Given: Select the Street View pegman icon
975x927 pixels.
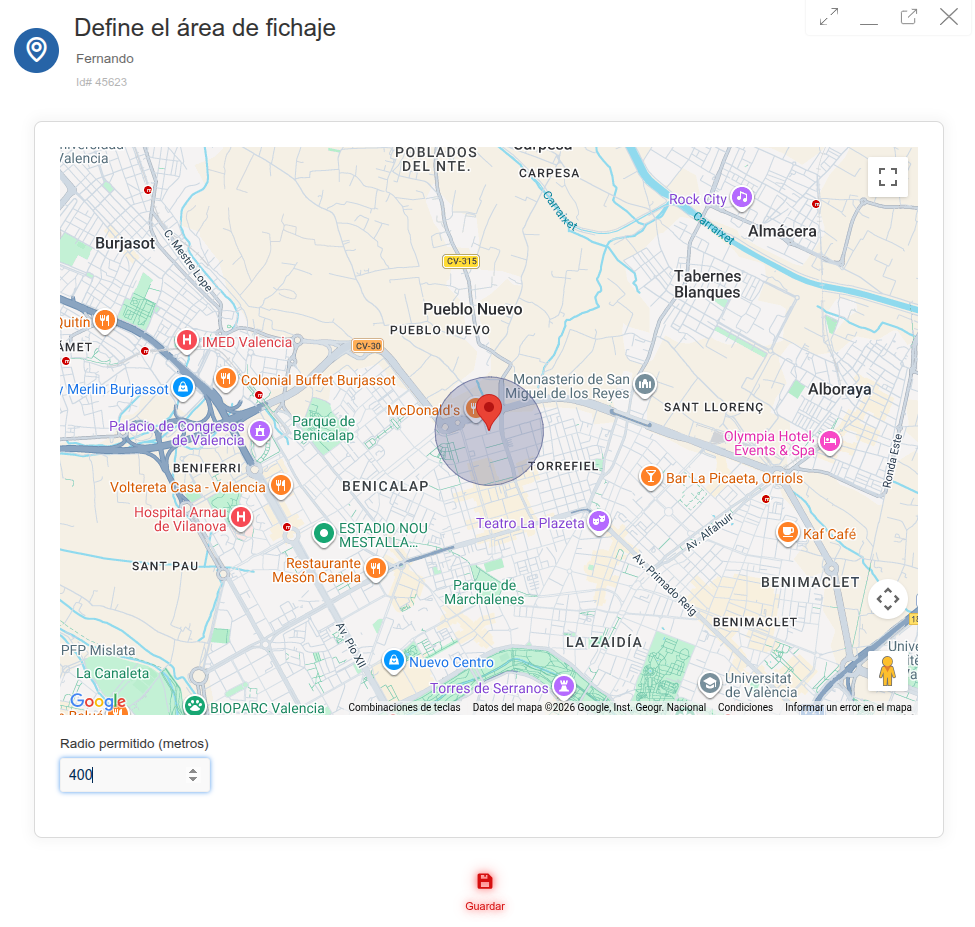Looking at the screenshot, I should pyautogui.click(x=887, y=671).
